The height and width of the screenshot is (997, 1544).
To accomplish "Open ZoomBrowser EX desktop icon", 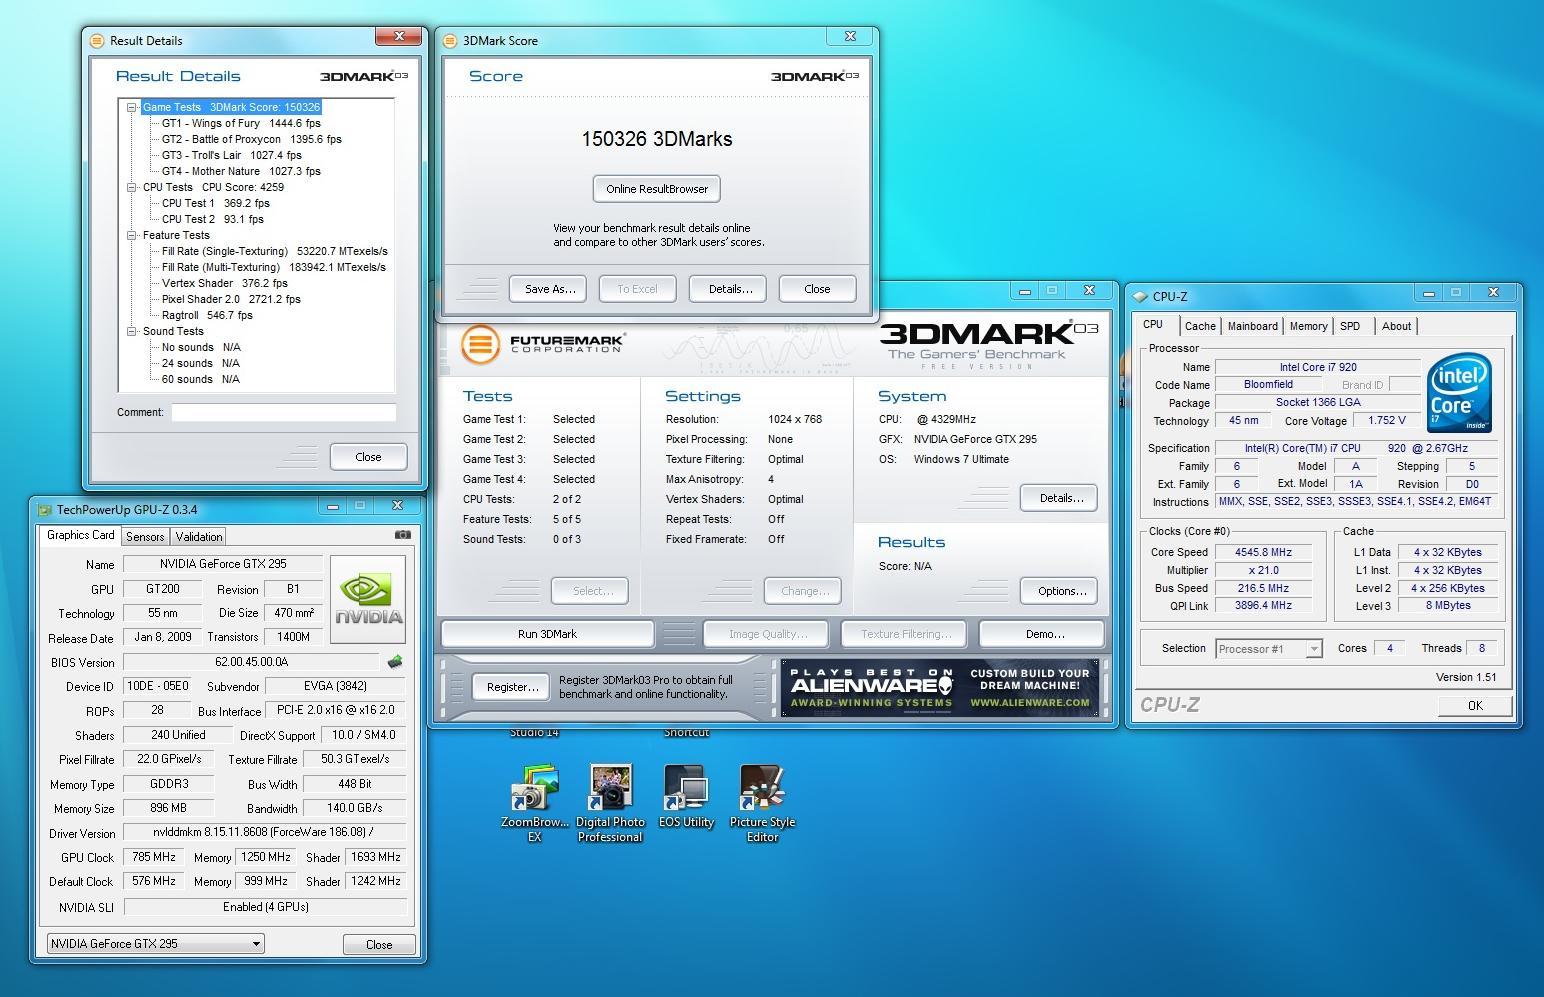I will (535, 804).
